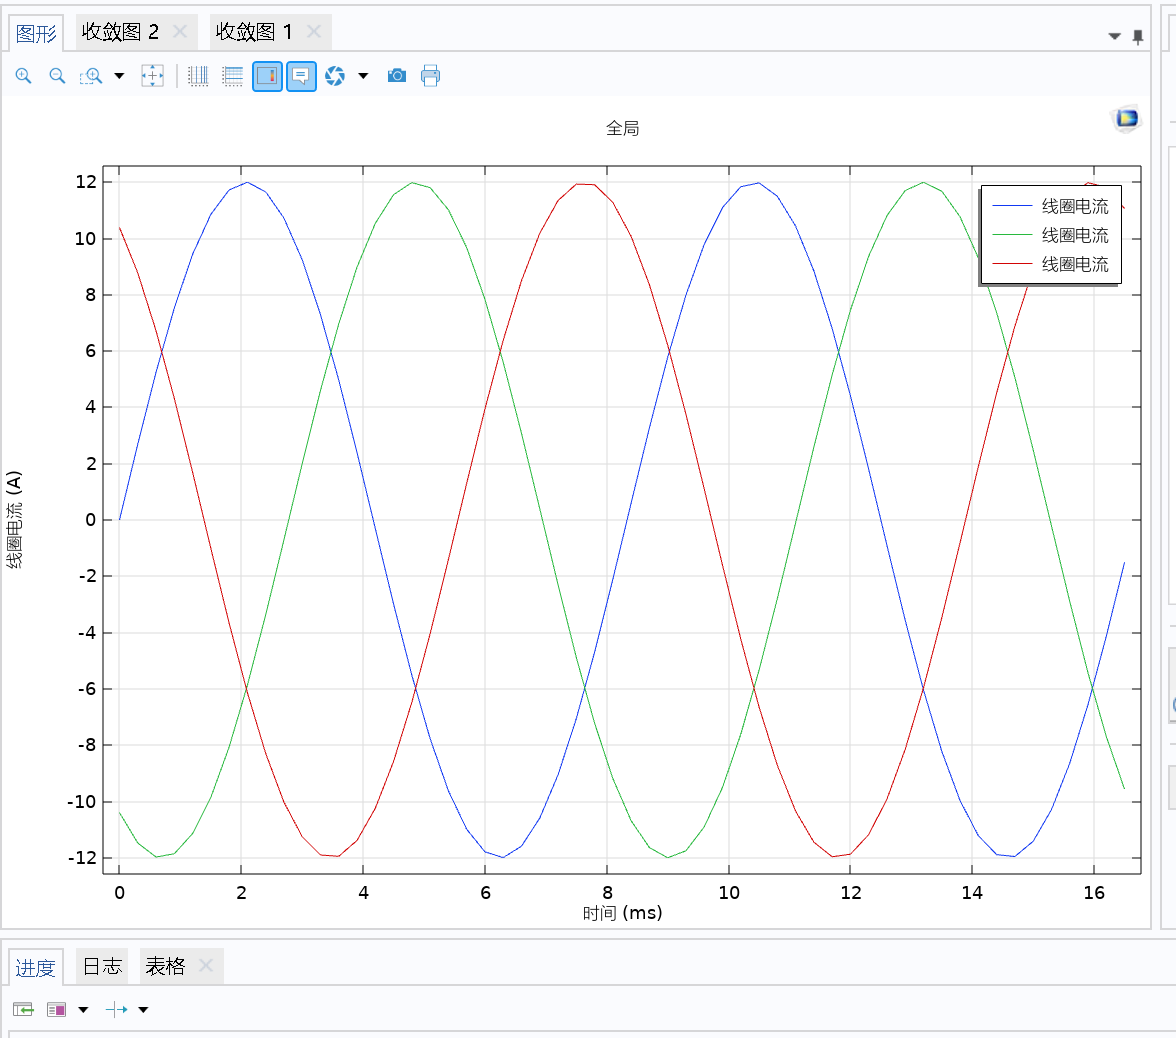Image resolution: width=1176 pixels, height=1038 pixels.
Task: Open the dropdown arrow beside zoom box
Action: pyautogui.click(x=119, y=76)
